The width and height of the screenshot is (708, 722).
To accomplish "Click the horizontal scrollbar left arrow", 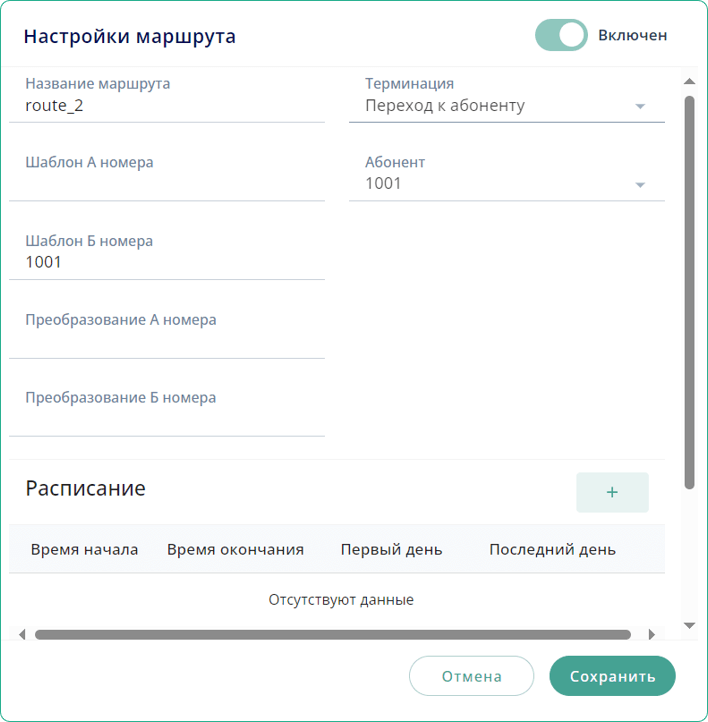I will (22, 634).
